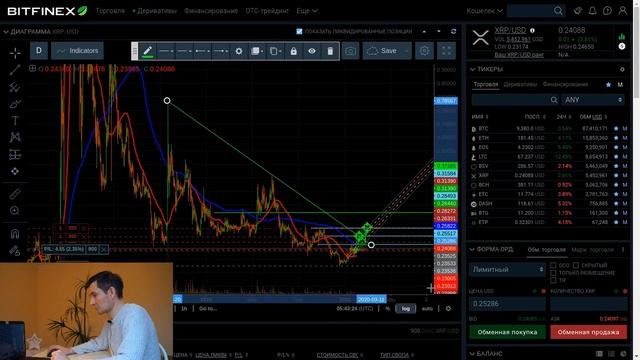Click the lock drawings pencil icon

(x=15, y=251)
